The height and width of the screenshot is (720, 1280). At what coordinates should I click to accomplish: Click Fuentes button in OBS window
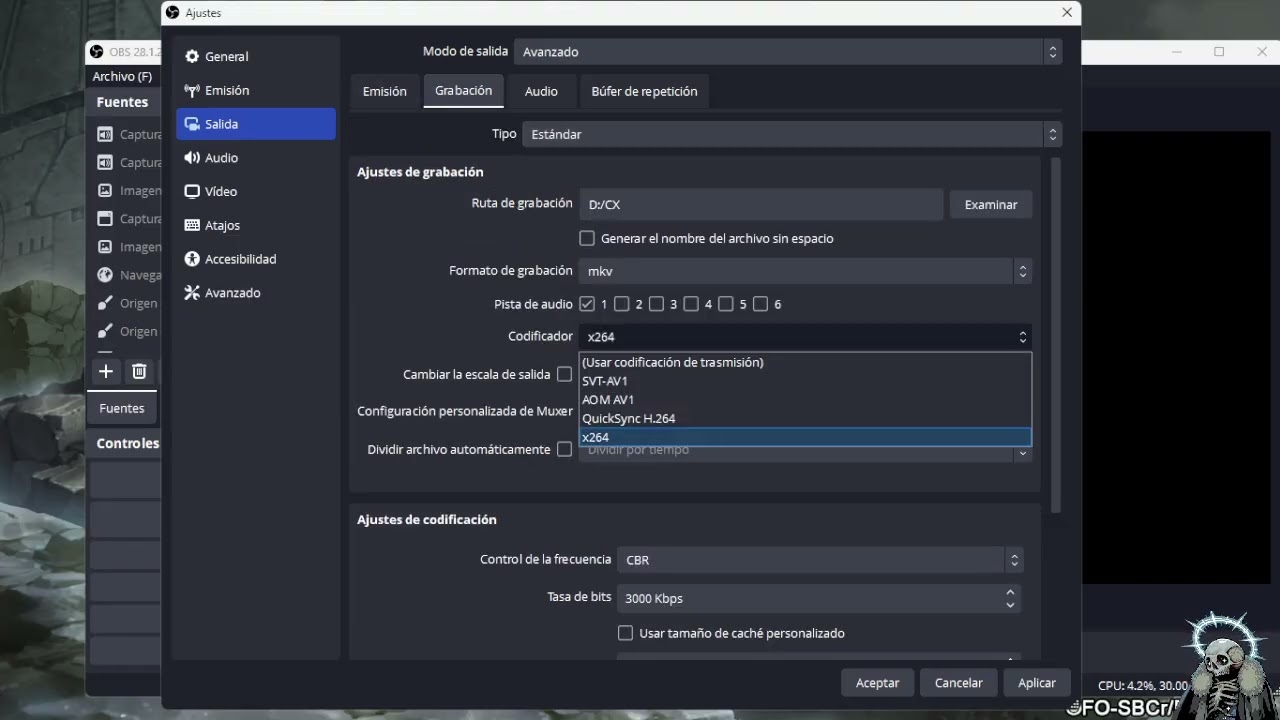(122, 408)
